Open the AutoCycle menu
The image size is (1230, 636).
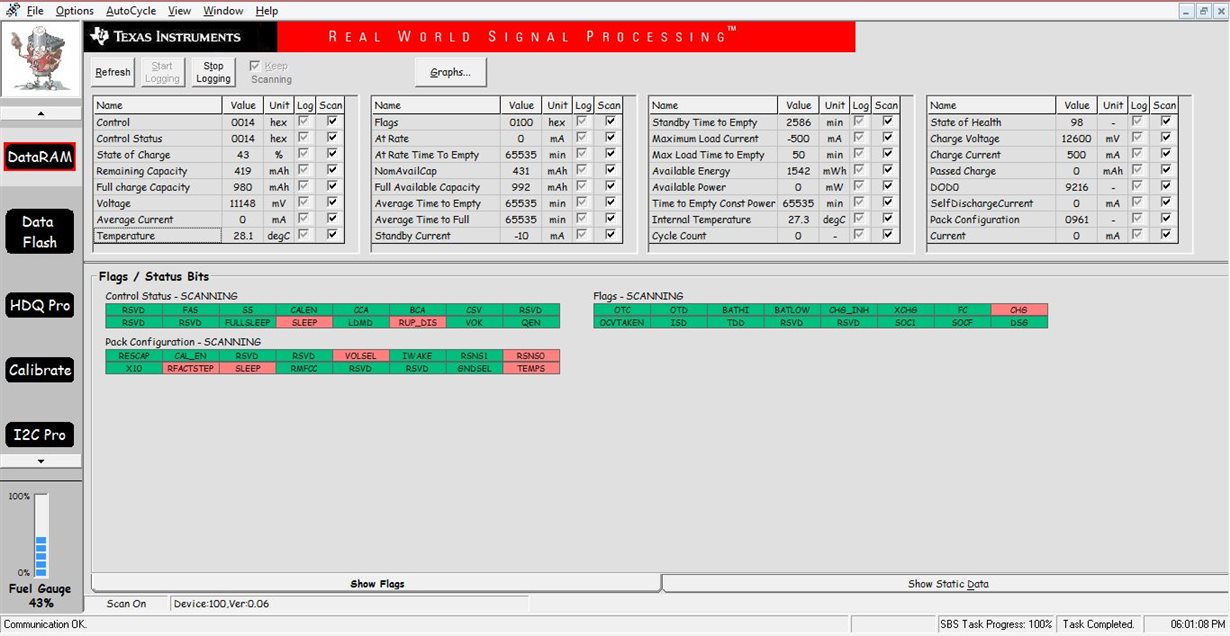coord(131,10)
